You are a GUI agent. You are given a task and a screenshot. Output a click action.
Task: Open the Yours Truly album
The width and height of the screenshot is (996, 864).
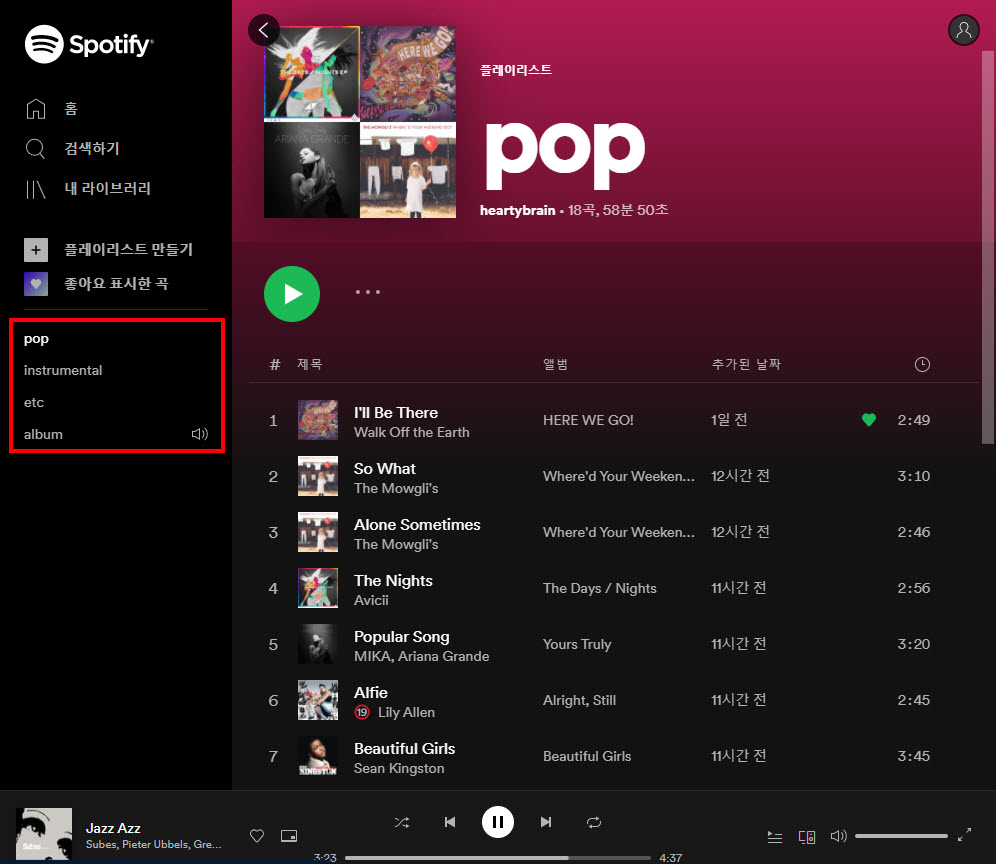pos(577,644)
